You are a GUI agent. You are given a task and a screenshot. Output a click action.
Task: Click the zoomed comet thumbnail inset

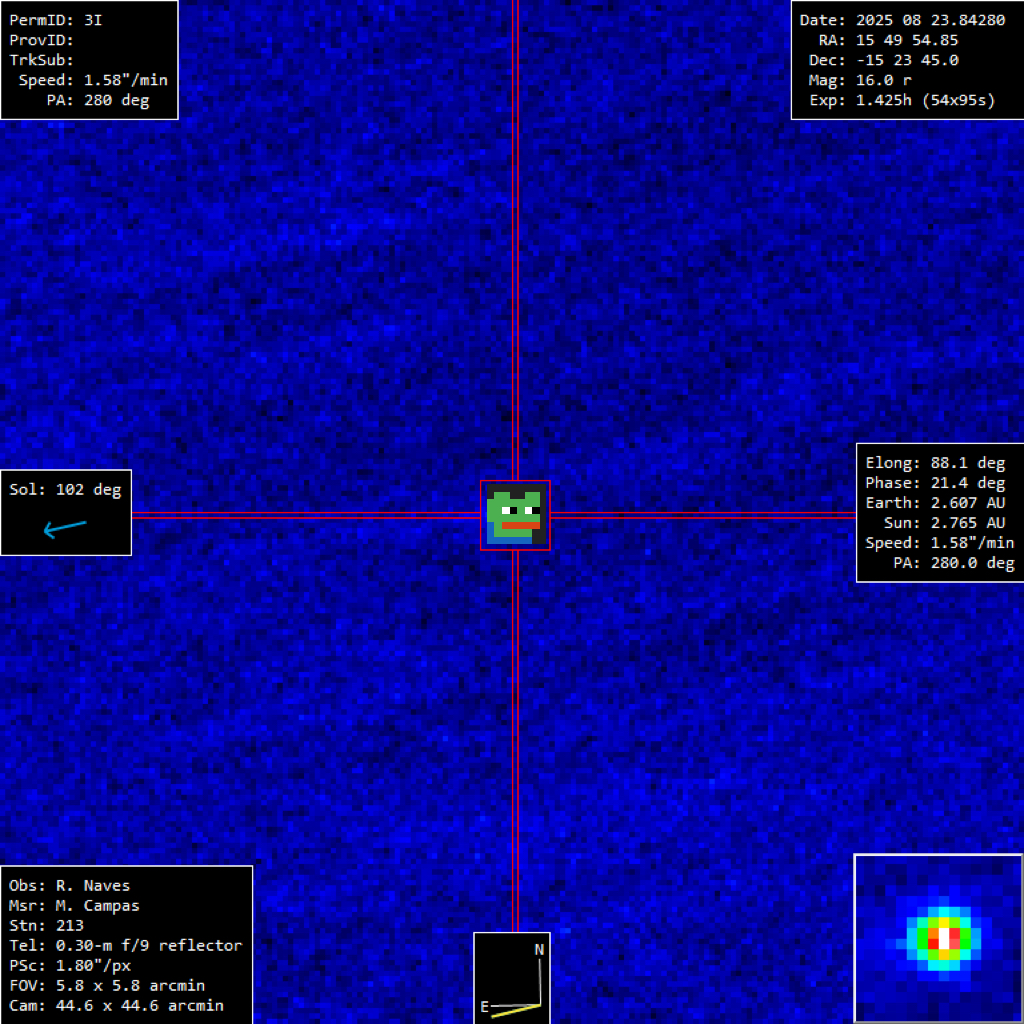click(x=938, y=938)
